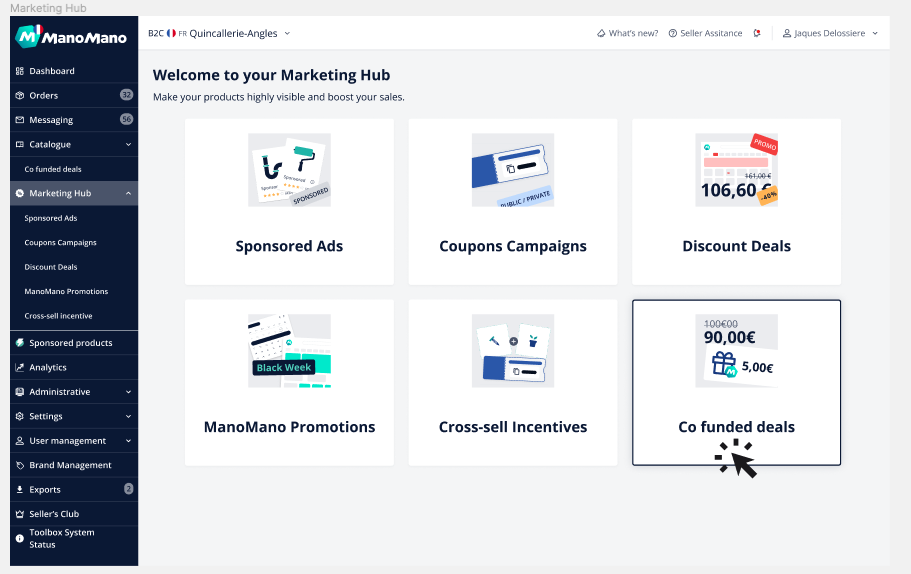Open Dashboard icon in sidebar
The width and height of the screenshot is (911, 574).
(20, 71)
